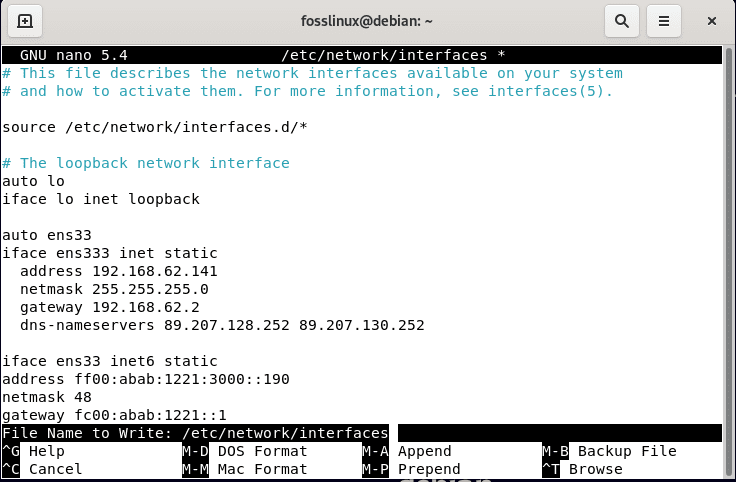Screen dimensions: 736x482
Task: Click the search magnifier icon
Action: click(621, 20)
